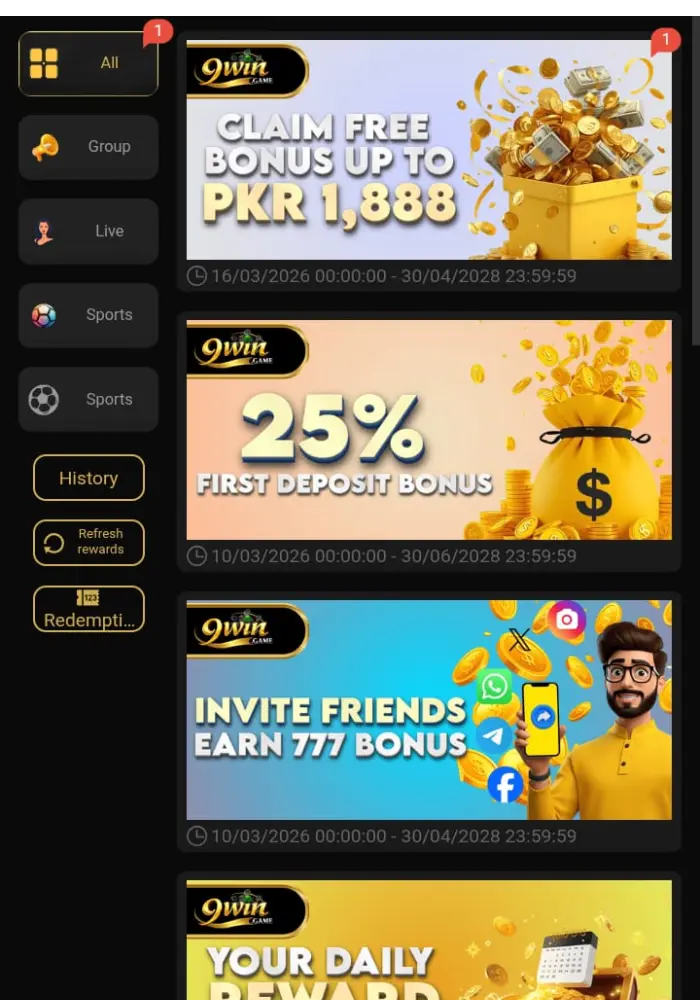This screenshot has width=700, height=1000.
Task: Open the Your Daily Reward banner
Action: [429, 940]
